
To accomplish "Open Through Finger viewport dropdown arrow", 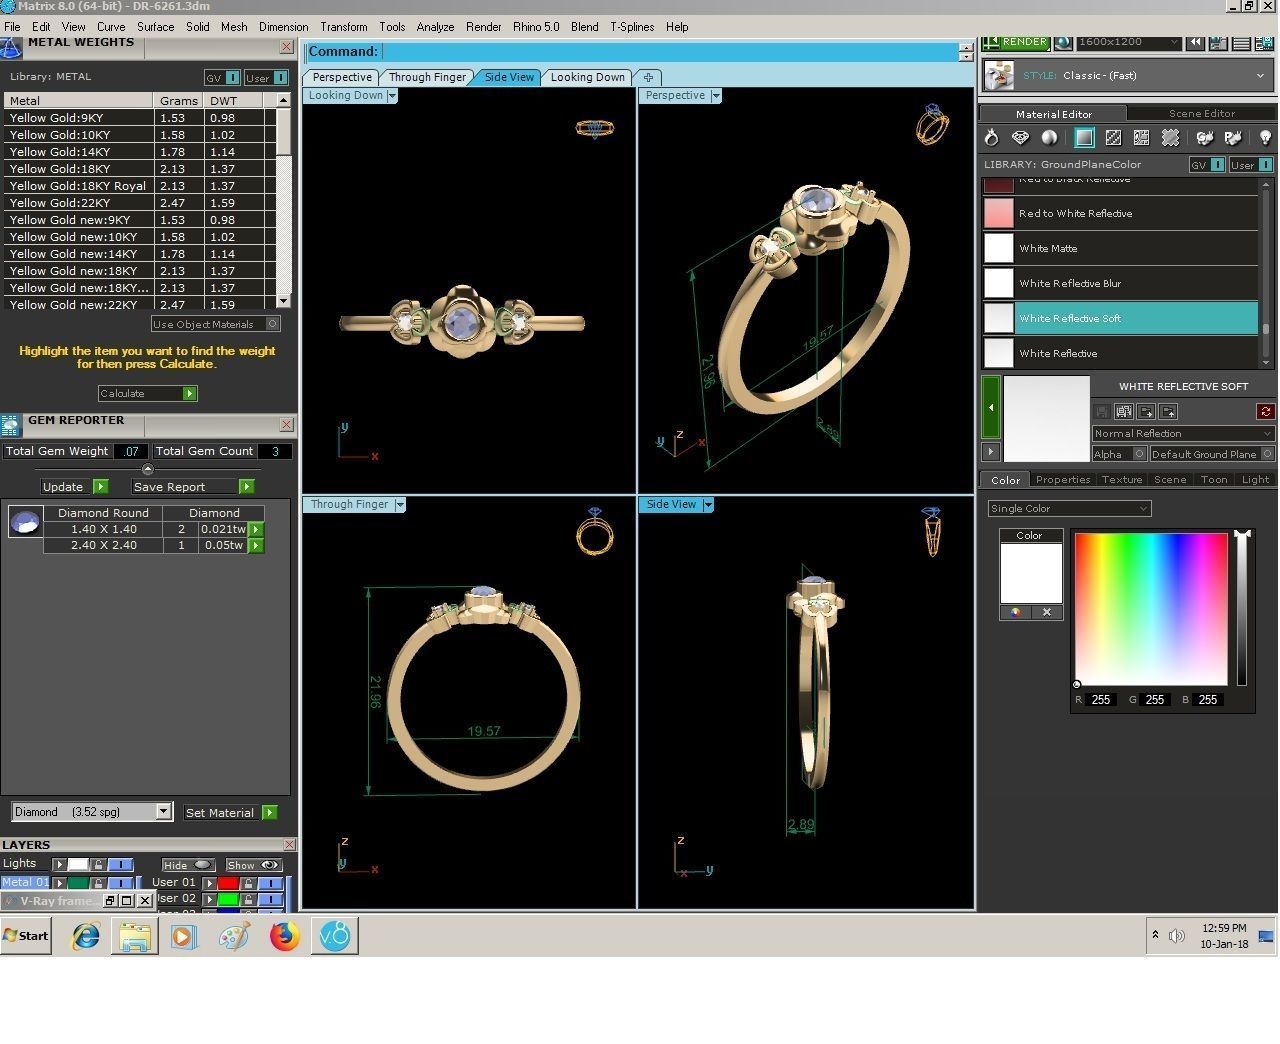I will click(x=400, y=505).
